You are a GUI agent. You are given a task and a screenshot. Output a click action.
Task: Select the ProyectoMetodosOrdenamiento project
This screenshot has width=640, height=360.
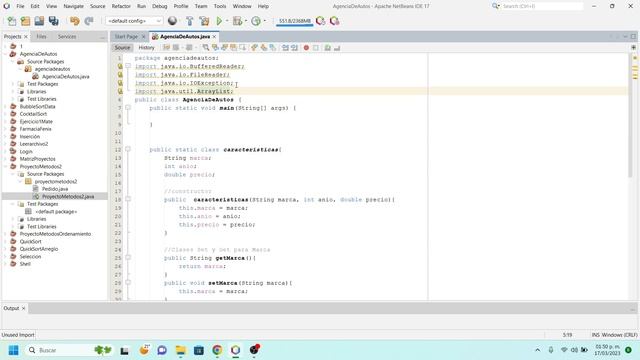[x=55, y=234]
